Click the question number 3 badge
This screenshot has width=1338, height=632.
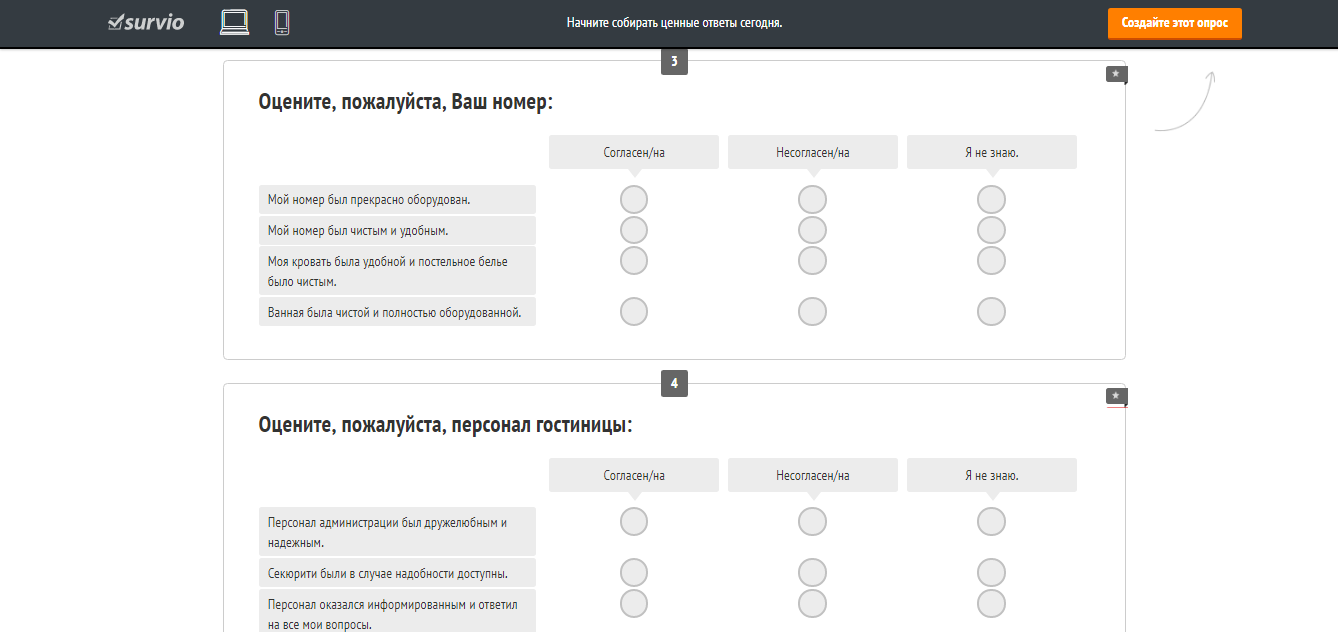click(x=674, y=62)
